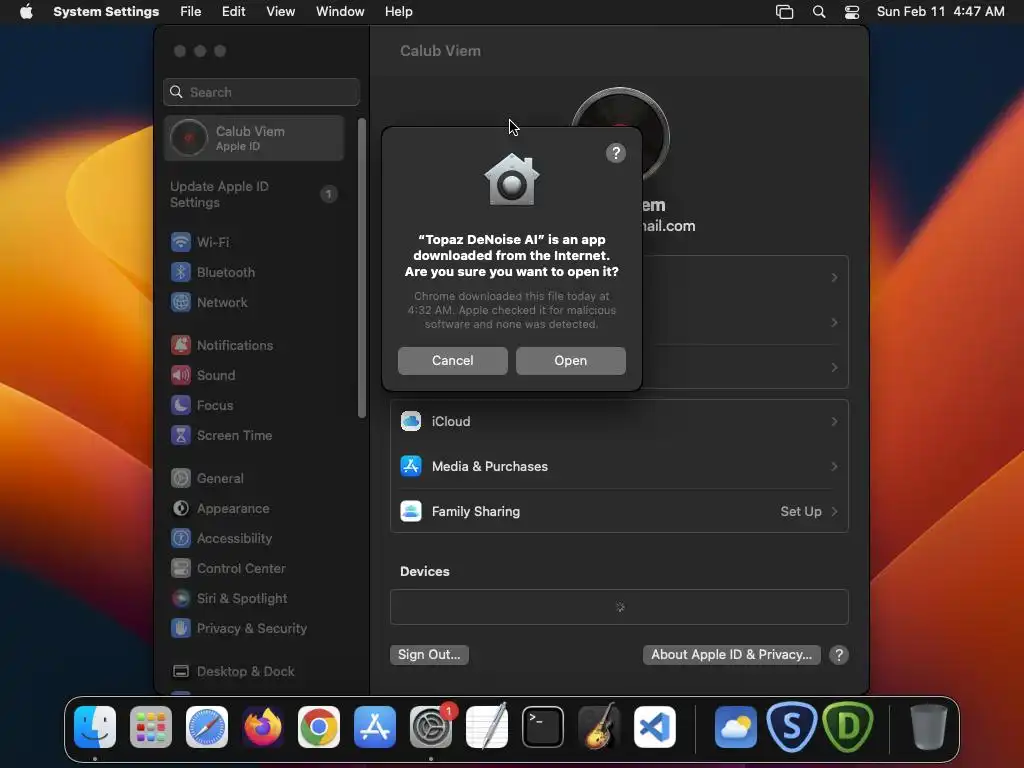Open Topaz DeNoise AI in the Dock

click(848, 727)
